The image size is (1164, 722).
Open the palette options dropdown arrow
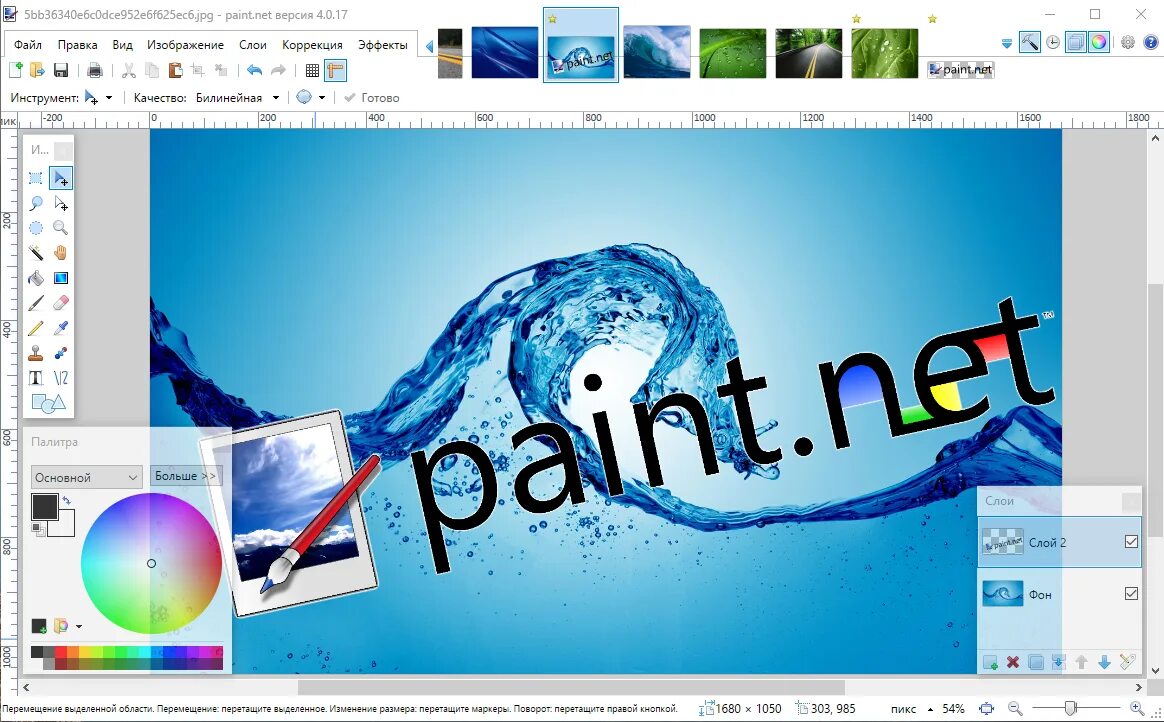click(79, 626)
